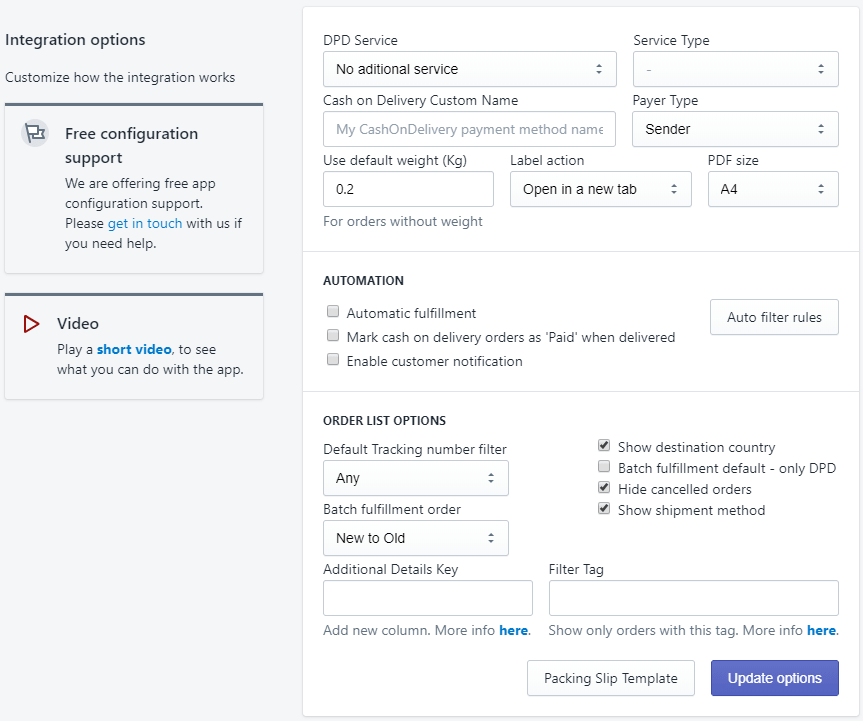Check Batch fulfillment default - only DPD
This screenshot has width=863, height=721.
click(x=604, y=467)
